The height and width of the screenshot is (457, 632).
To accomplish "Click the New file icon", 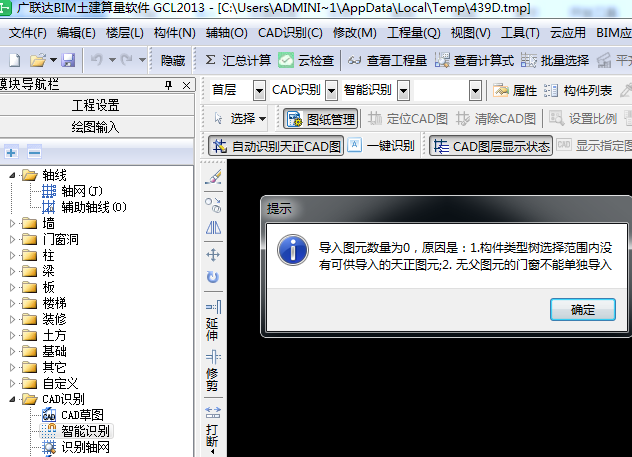I will point(15,60).
